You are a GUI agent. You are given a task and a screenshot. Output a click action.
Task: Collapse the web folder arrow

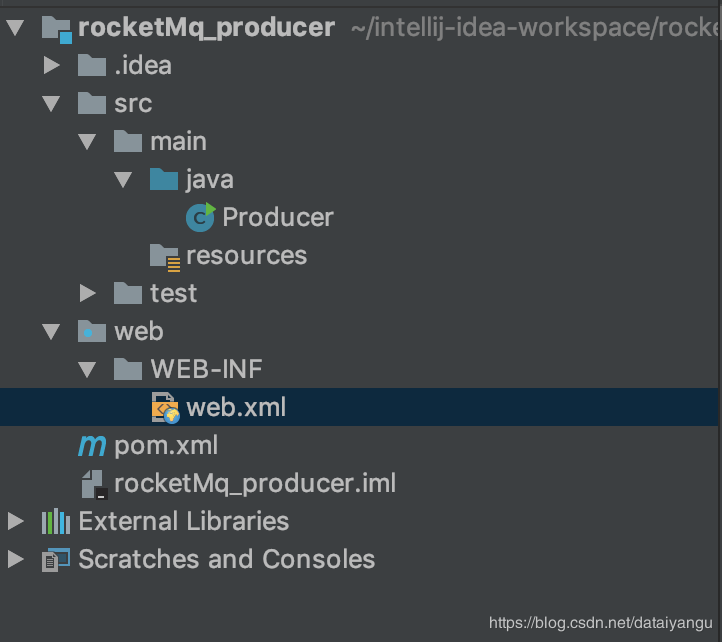coord(51,332)
